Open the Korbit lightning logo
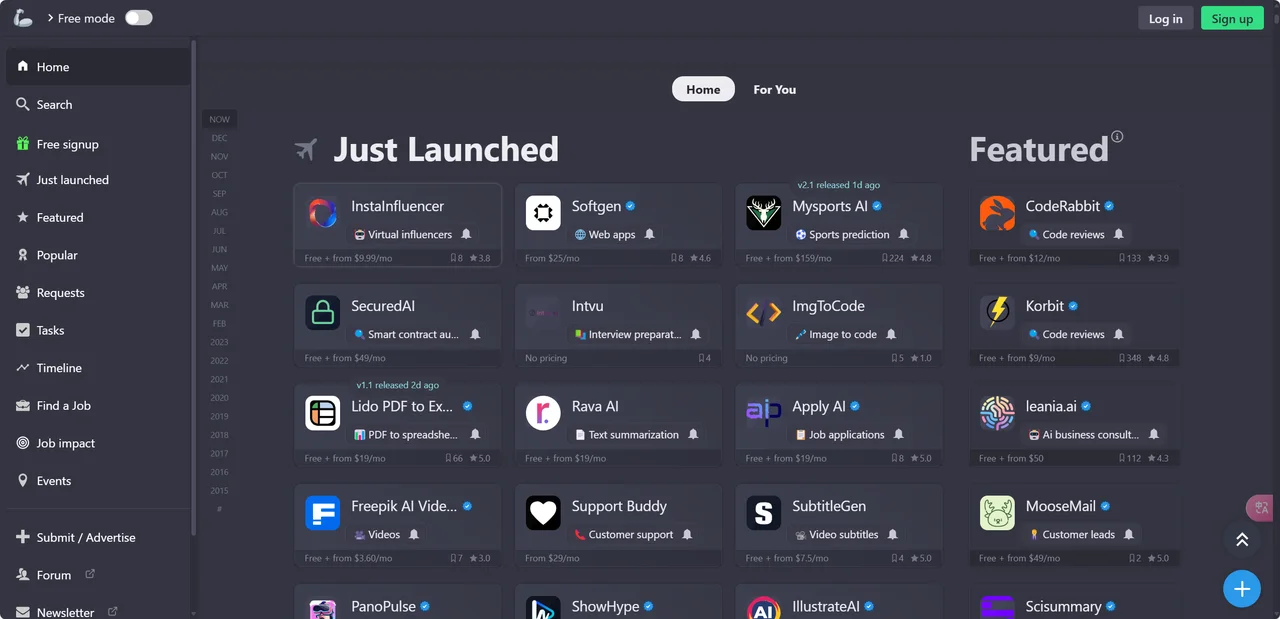 (x=997, y=313)
